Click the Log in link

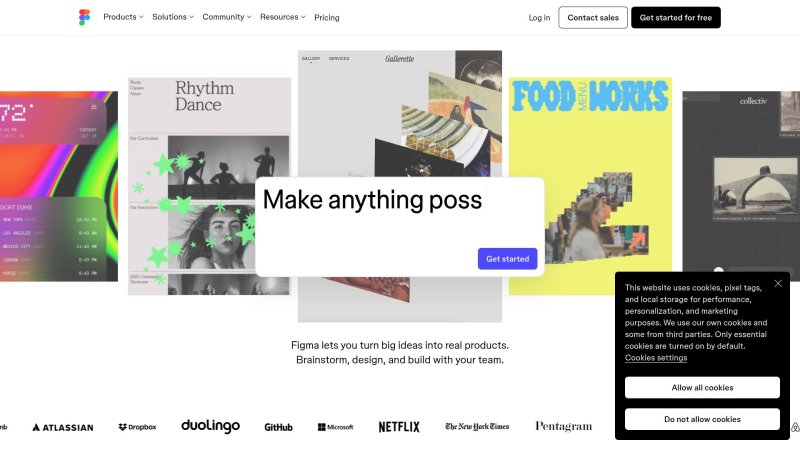coord(539,18)
